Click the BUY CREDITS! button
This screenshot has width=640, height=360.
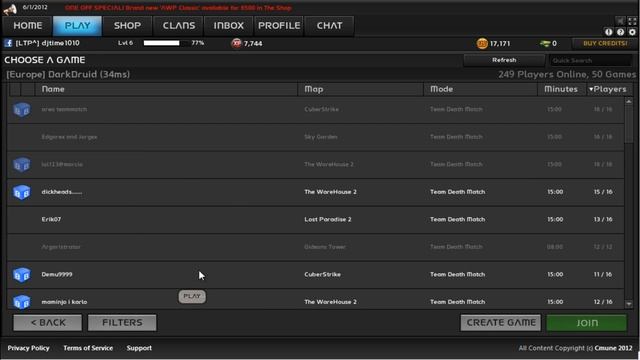(605, 43)
